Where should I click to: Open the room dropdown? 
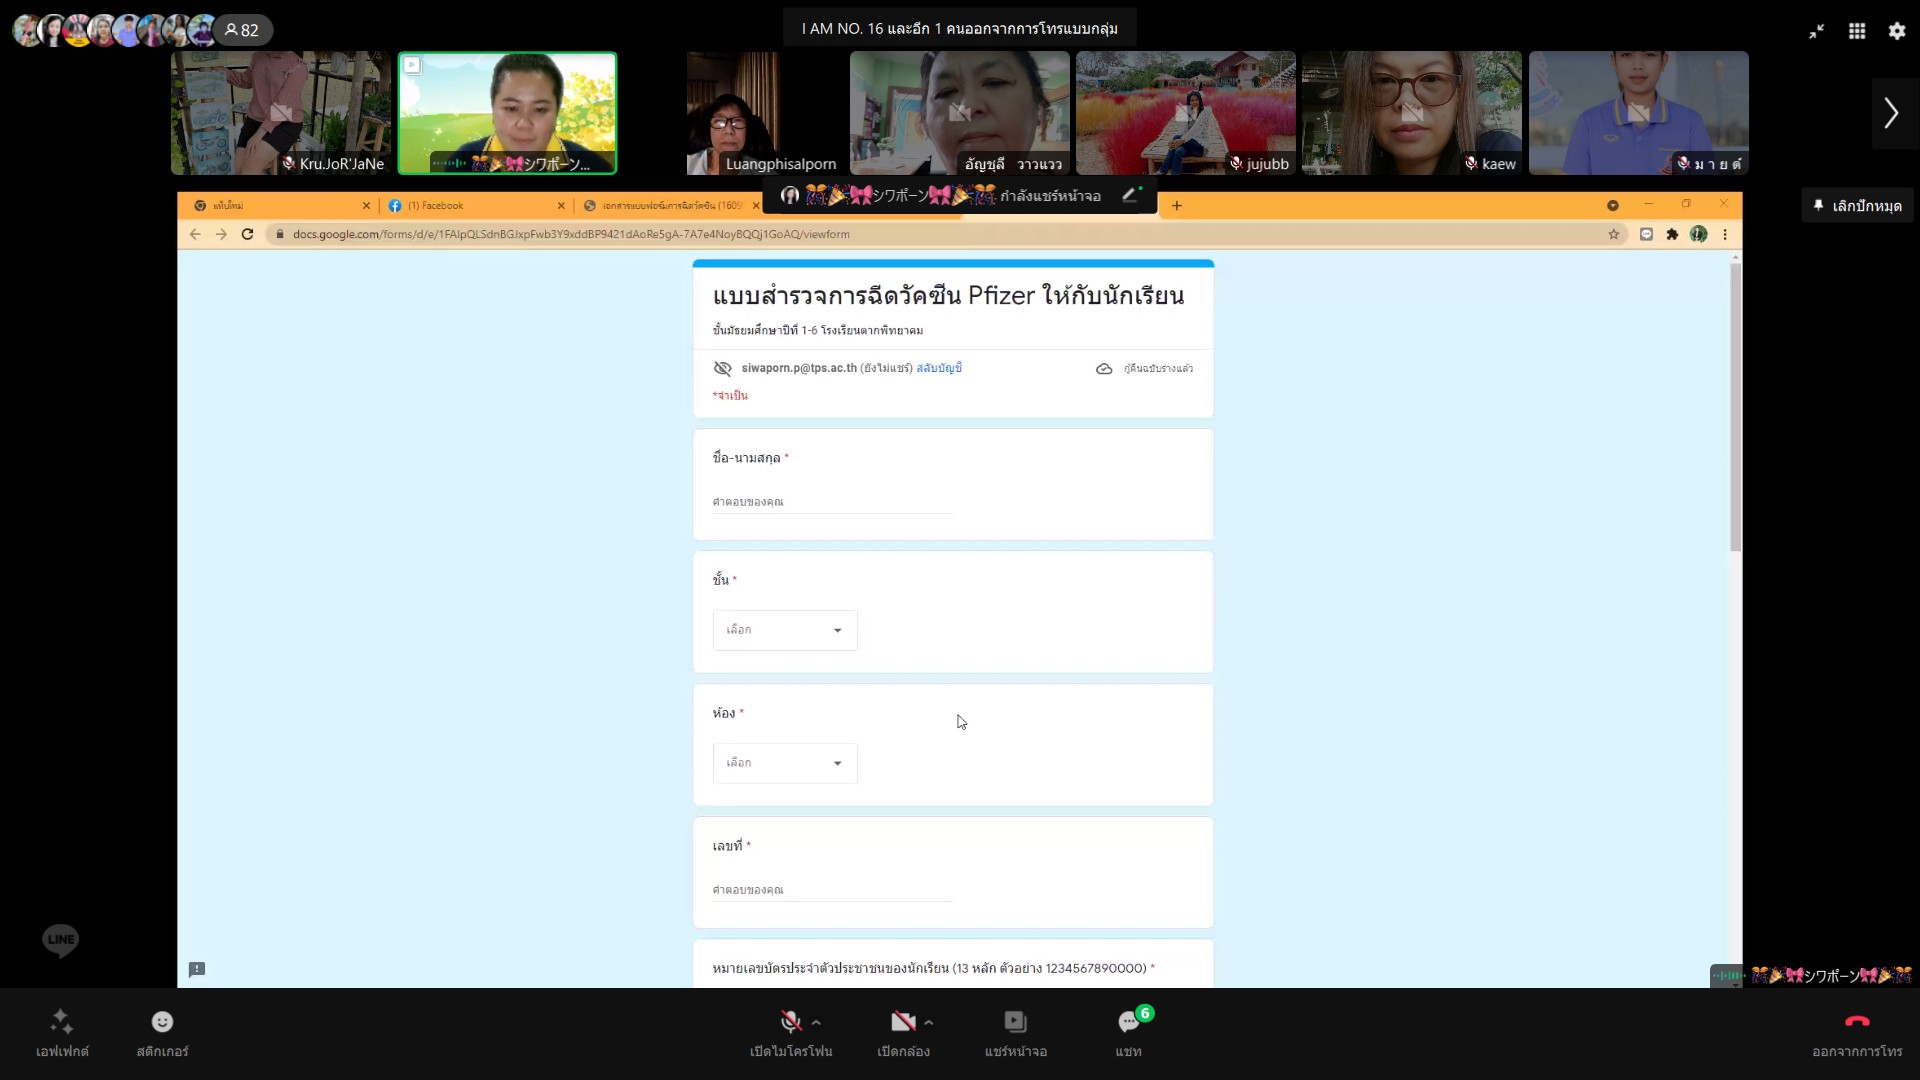click(785, 763)
